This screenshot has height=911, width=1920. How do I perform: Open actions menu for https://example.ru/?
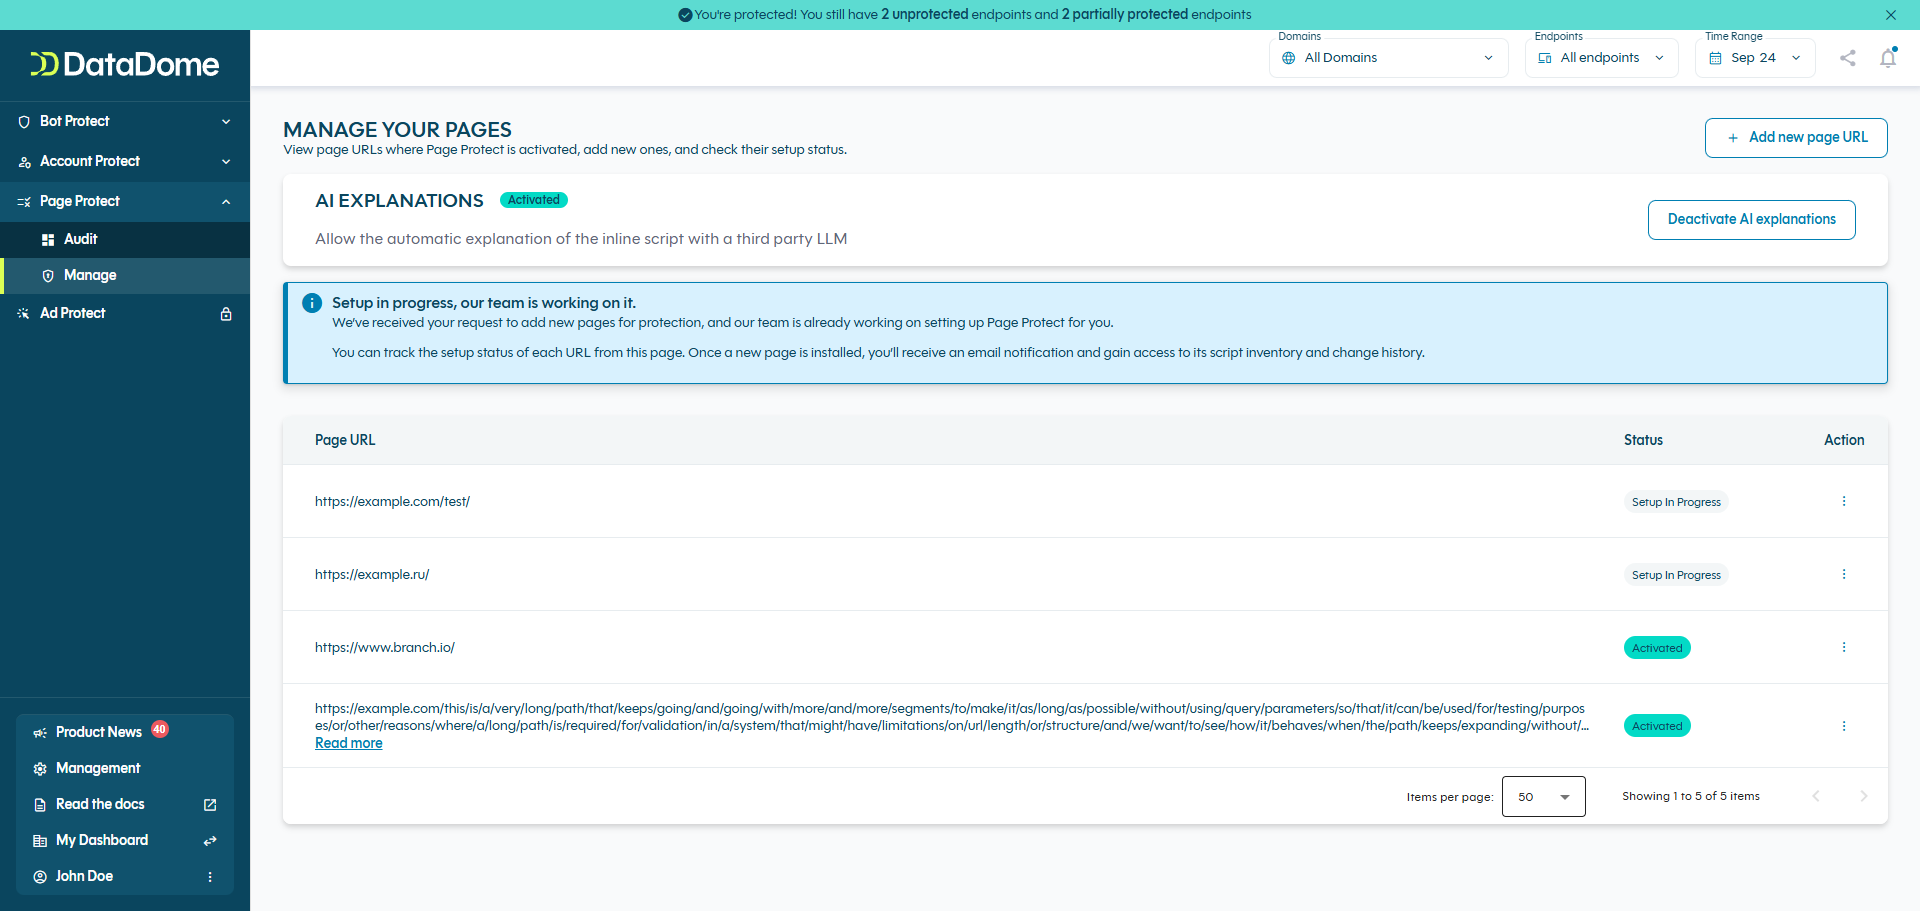(x=1844, y=574)
